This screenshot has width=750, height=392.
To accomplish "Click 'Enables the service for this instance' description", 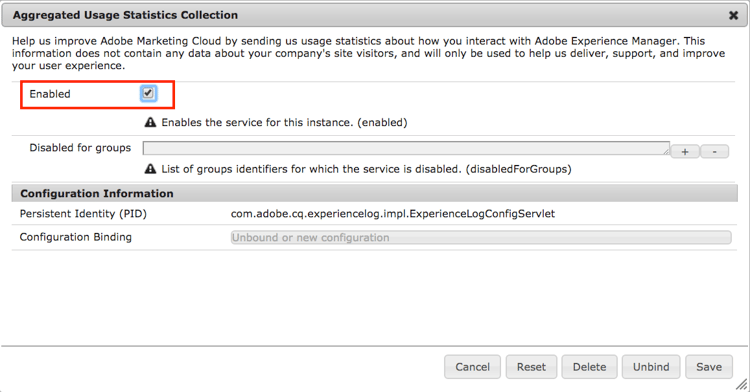I will (284, 122).
